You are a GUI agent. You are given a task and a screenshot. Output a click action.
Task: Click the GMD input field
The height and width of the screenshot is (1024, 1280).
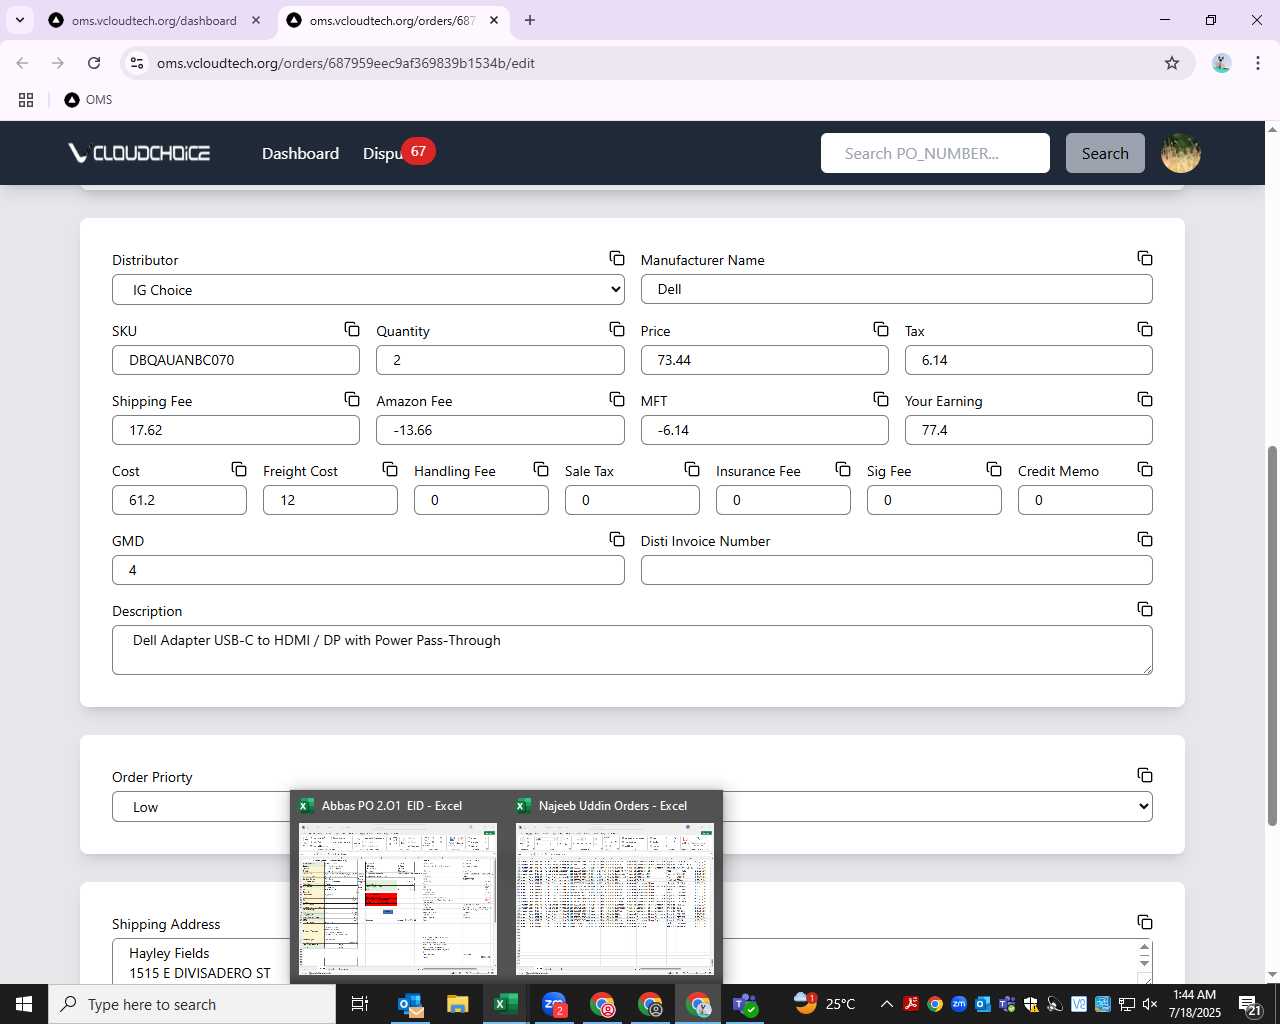click(368, 570)
